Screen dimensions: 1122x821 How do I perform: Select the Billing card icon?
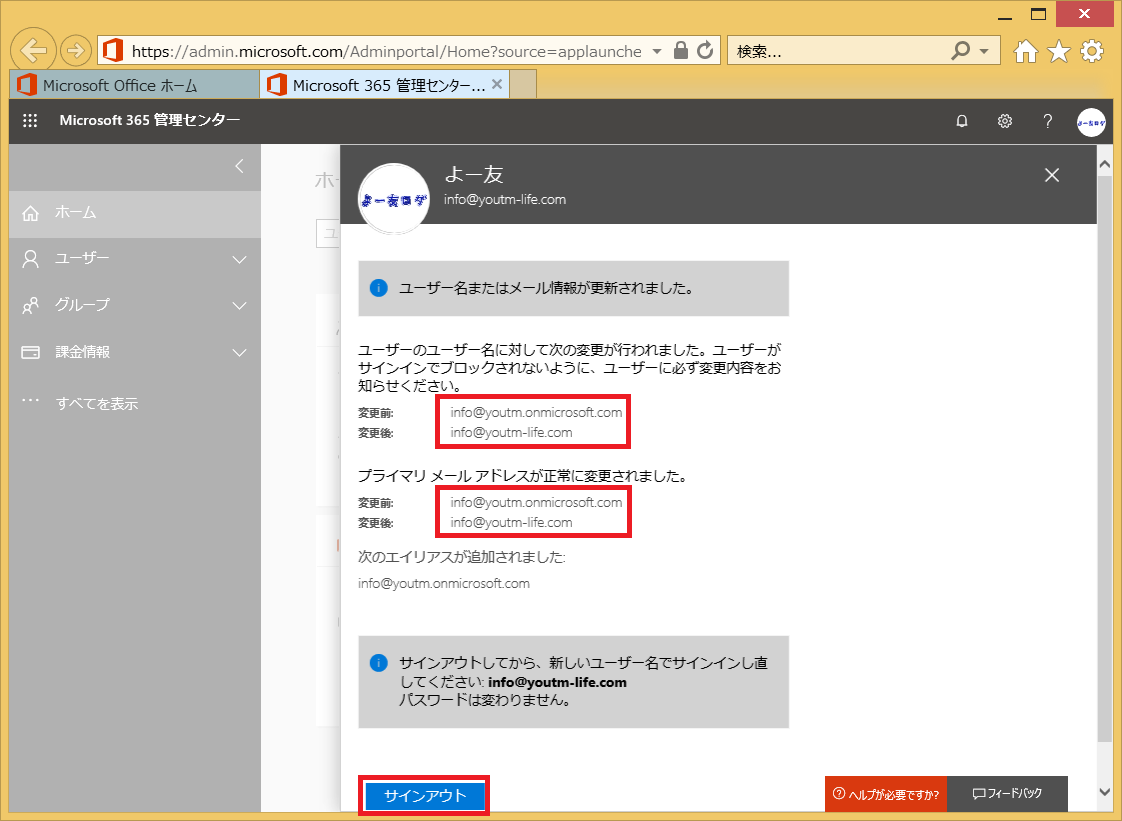coord(30,352)
